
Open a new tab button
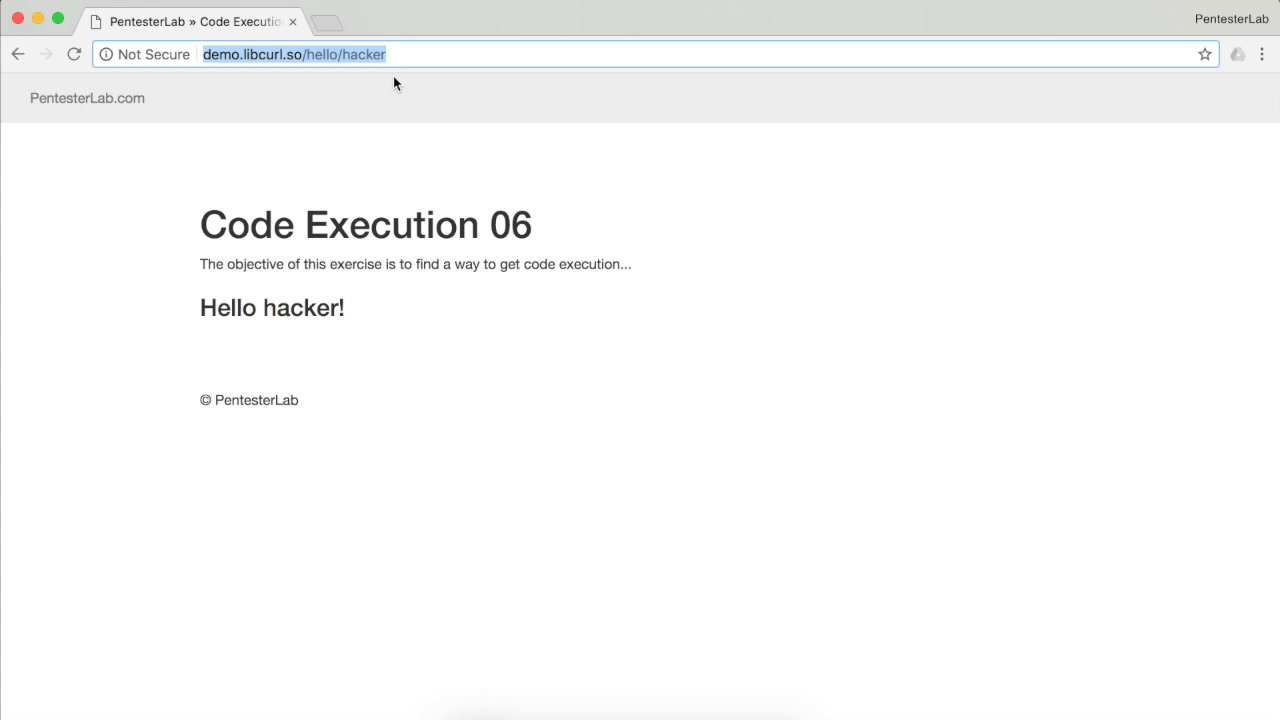[x=326, y=23]
